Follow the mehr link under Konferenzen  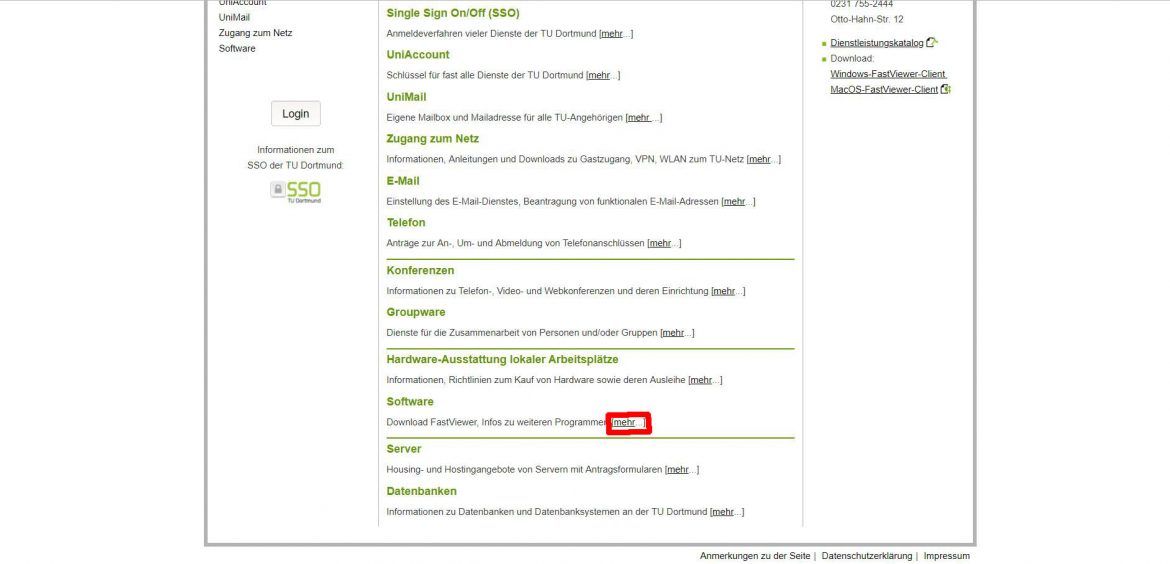724,291
